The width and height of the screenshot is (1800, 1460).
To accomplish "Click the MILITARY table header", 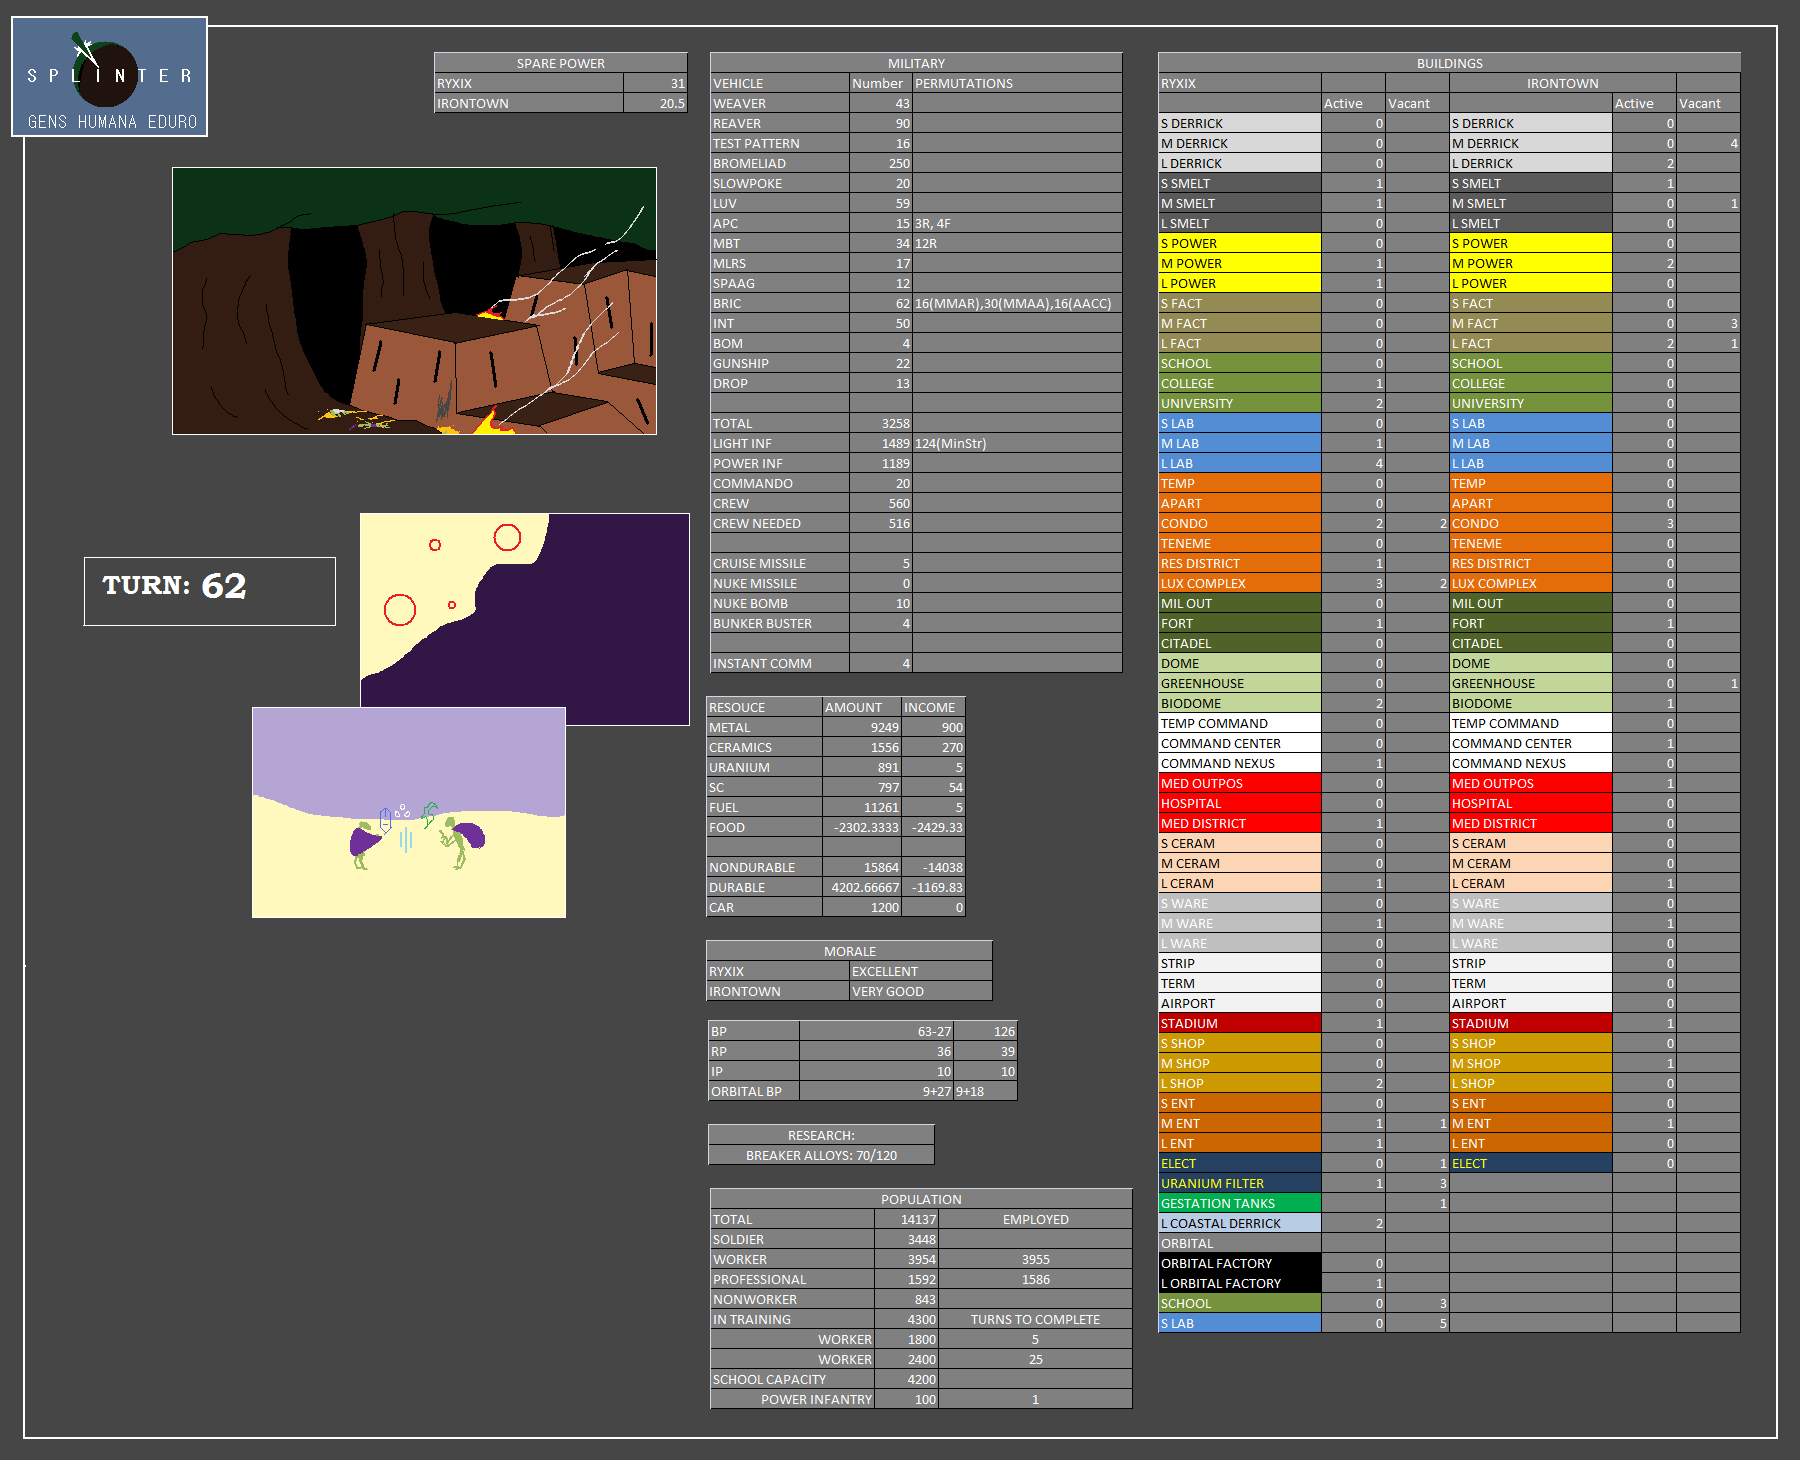I will tap(915, 63).
